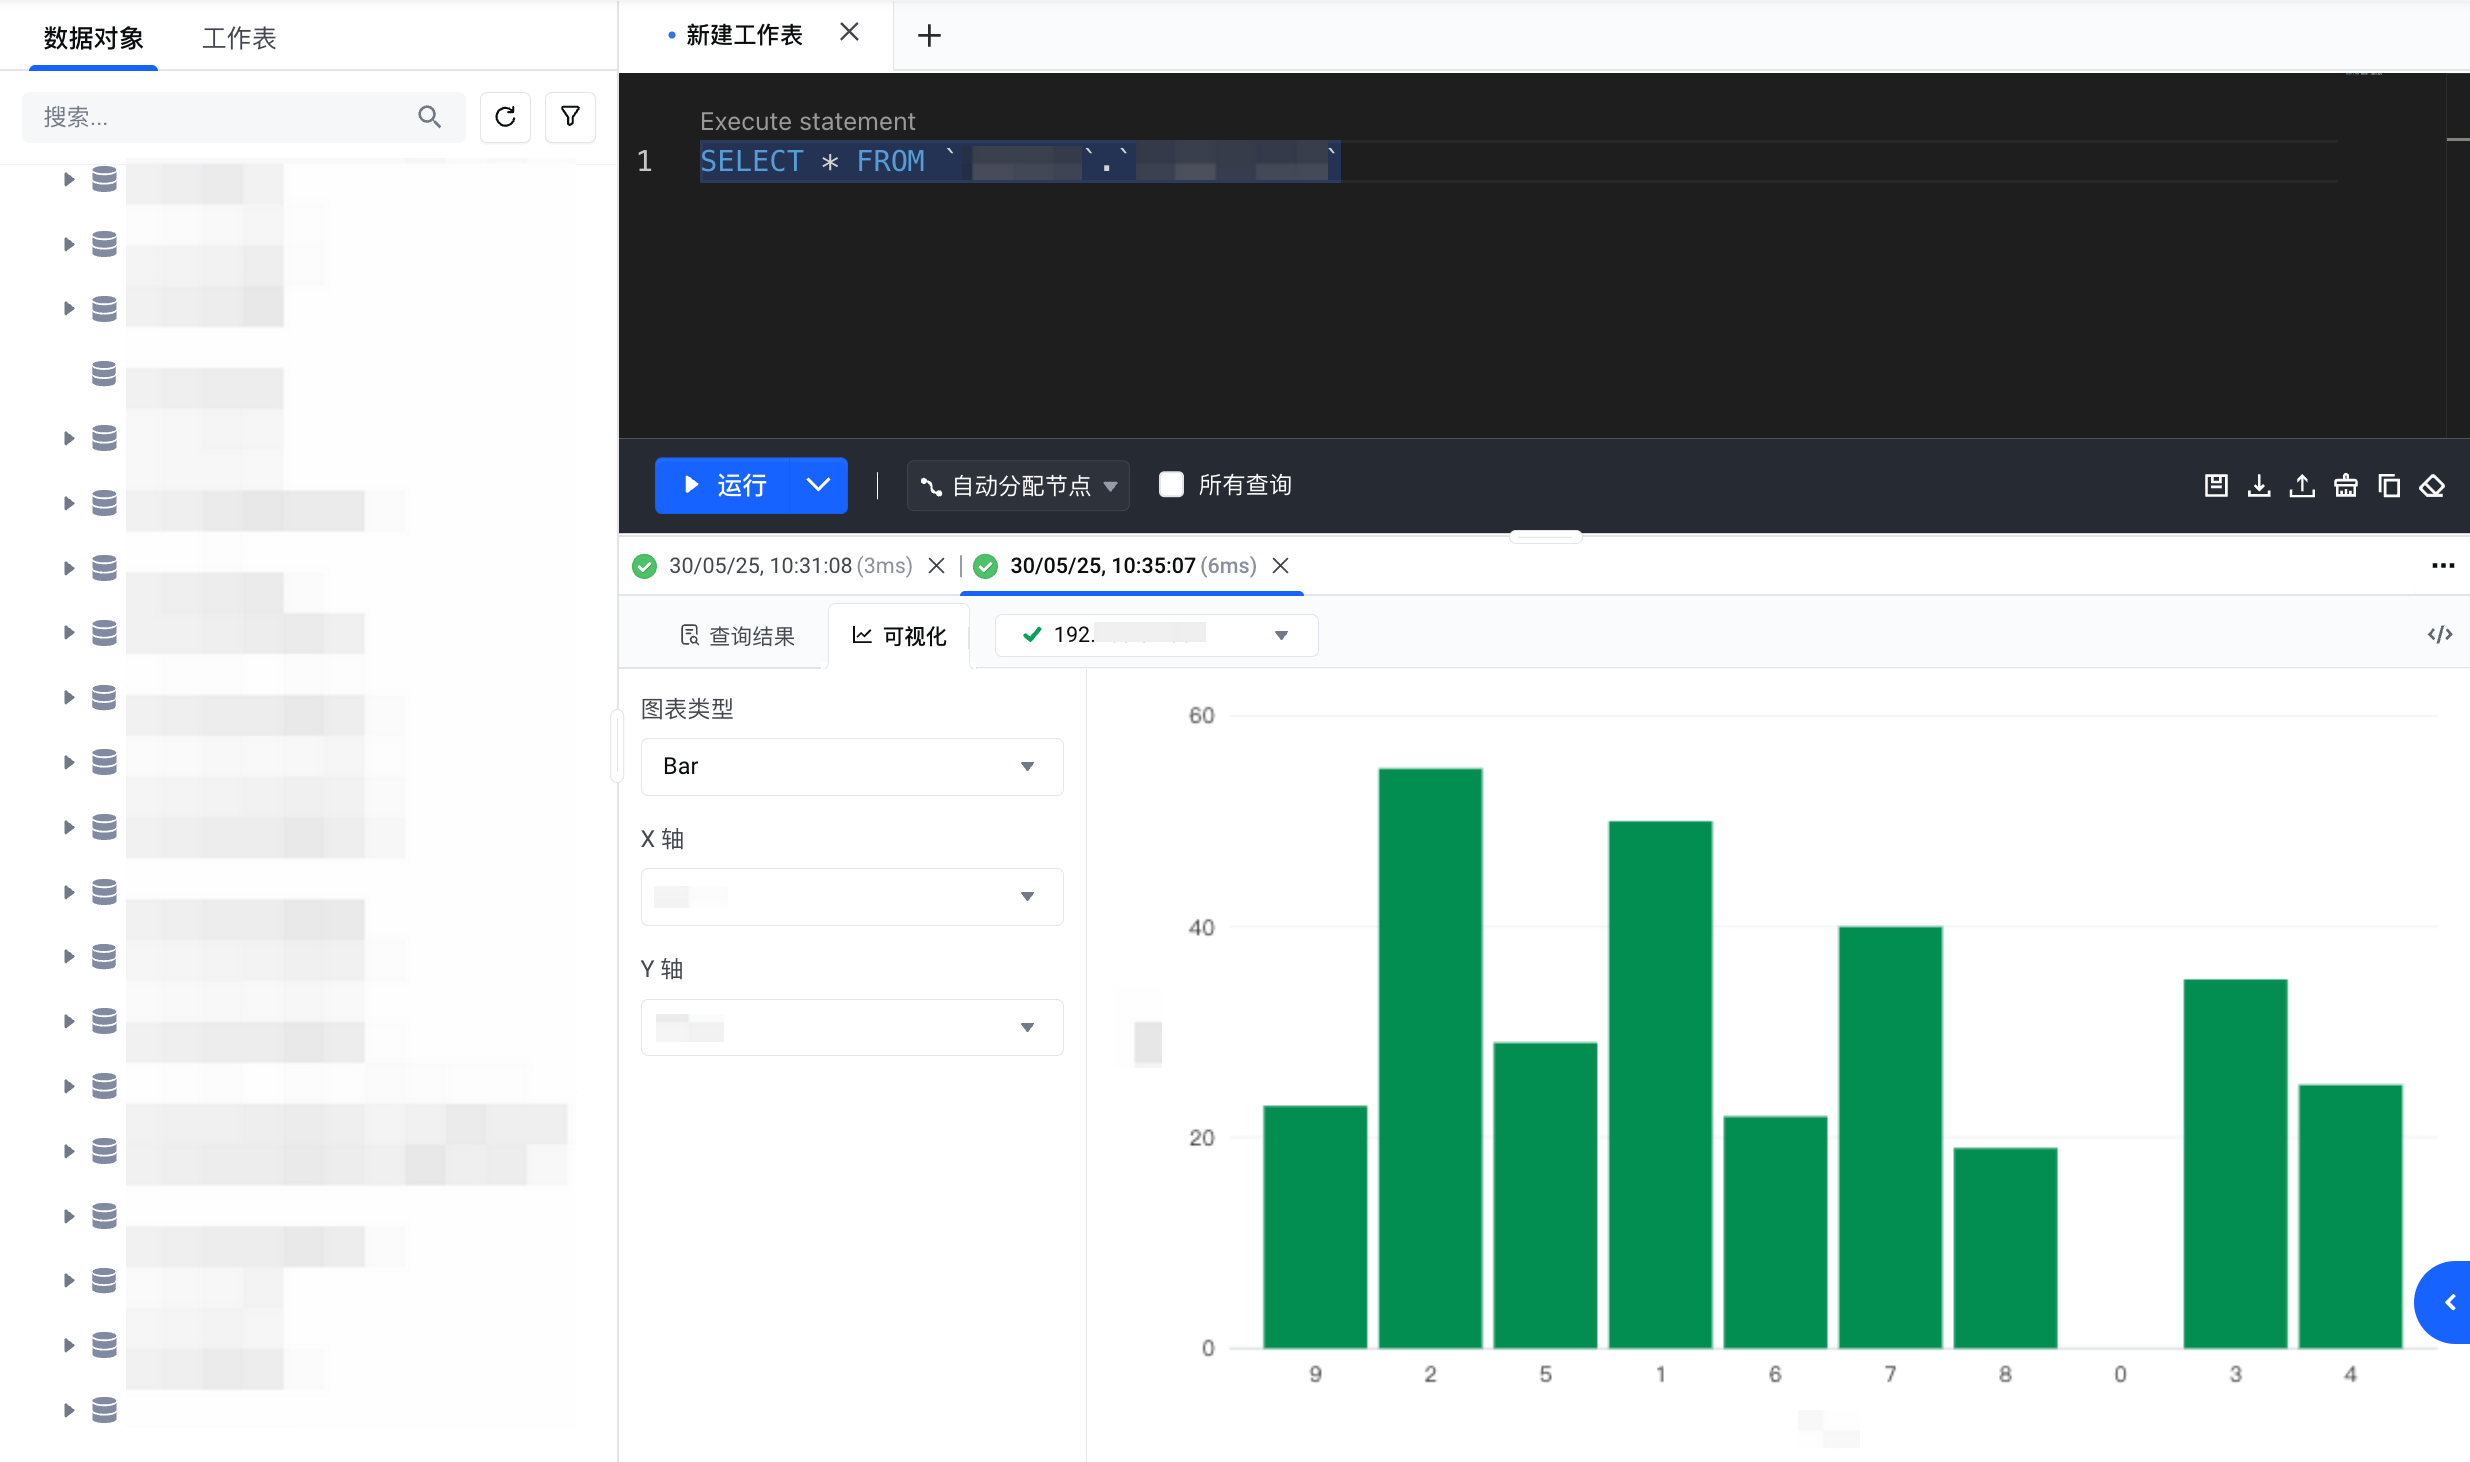Image resolution: width=2470 pixels, height=1462 pixels.
Task: Click the Execute statement hint above the query
Action: tap(807, 121)
